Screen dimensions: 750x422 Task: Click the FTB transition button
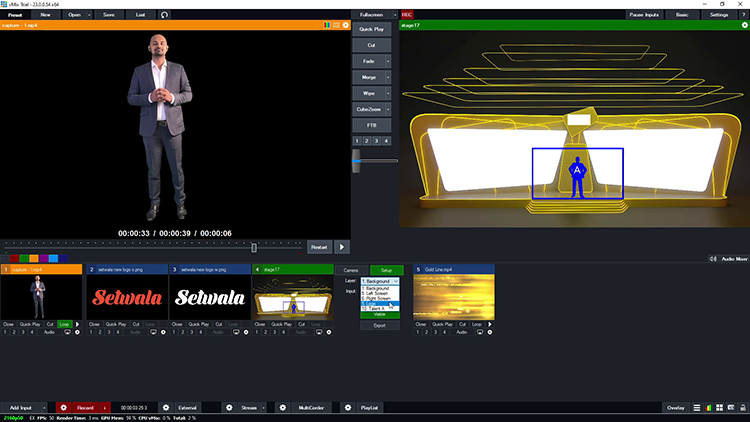tap(370, 124)
